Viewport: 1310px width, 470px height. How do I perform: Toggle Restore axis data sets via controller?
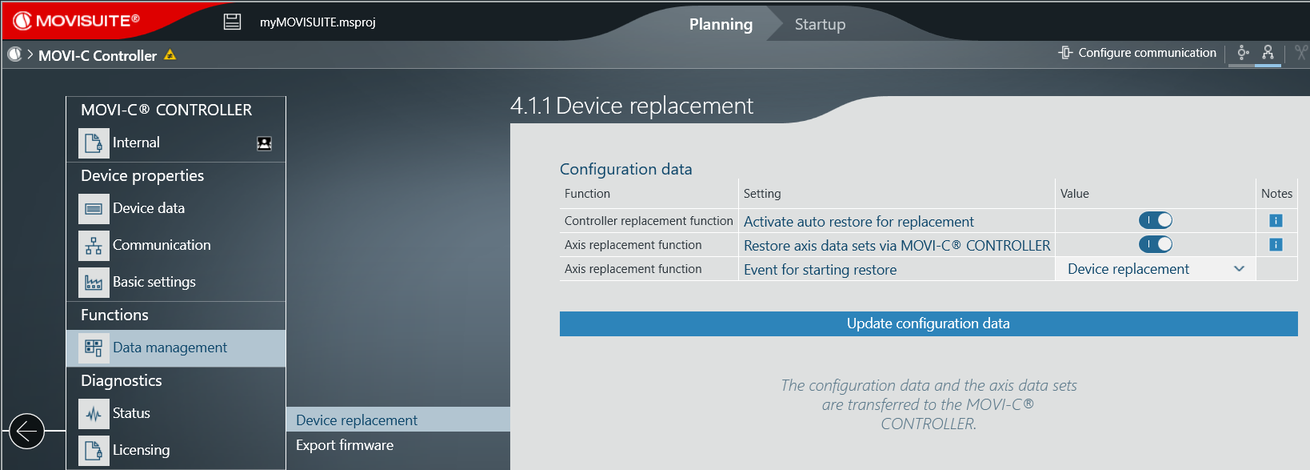[1155, 245]
